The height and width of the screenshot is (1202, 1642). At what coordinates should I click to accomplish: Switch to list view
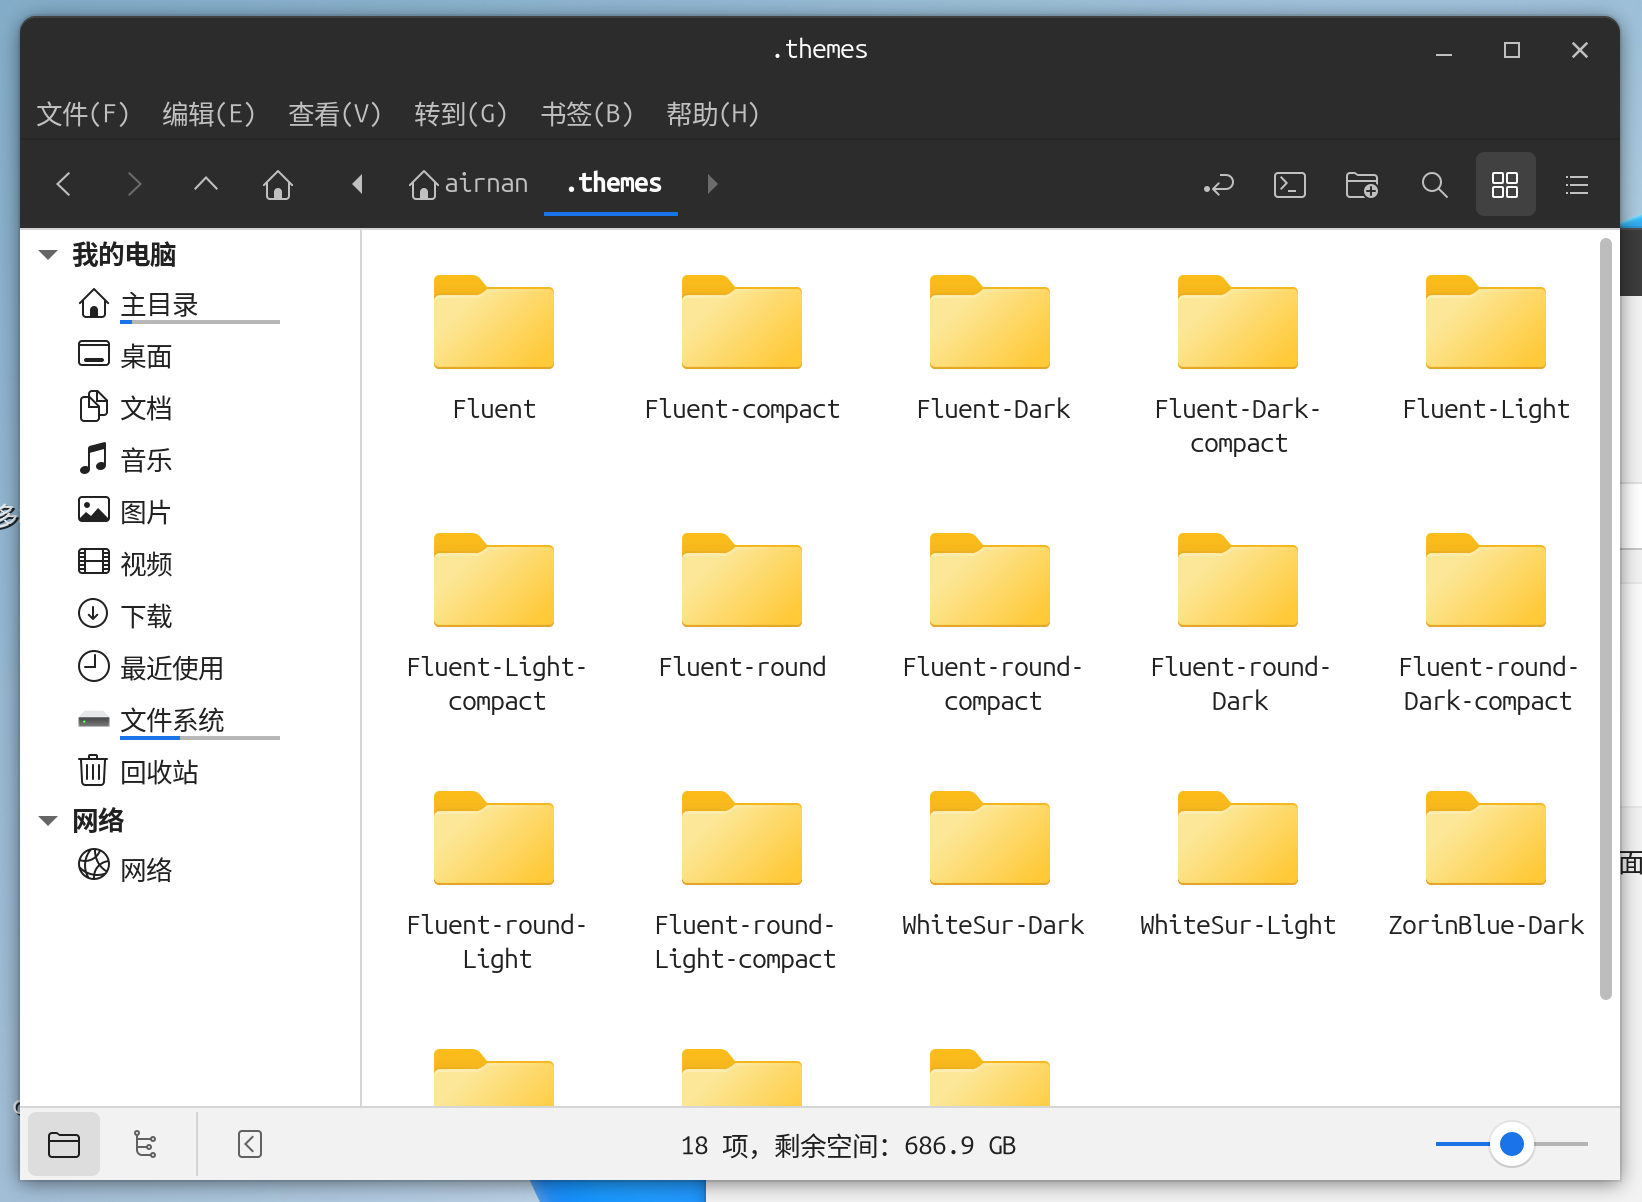click(1576, 185)
